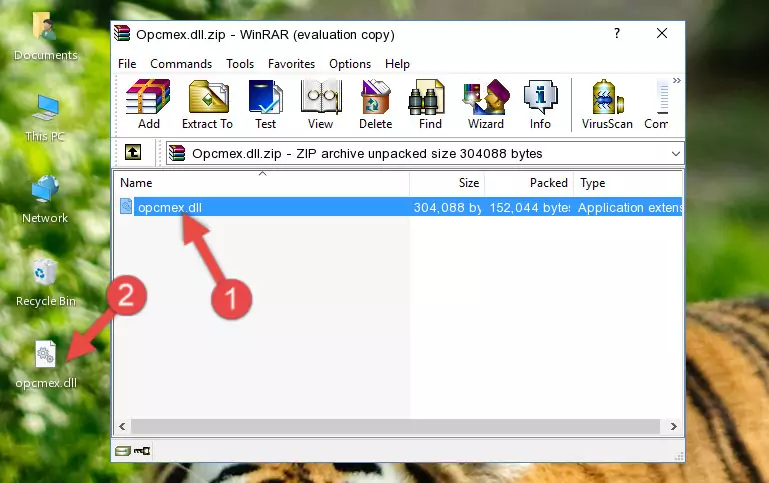Image resolution: width=769 pixels, height=483 pixels.
Task: Click the question mark help button
Action: [x=617, y=33]
